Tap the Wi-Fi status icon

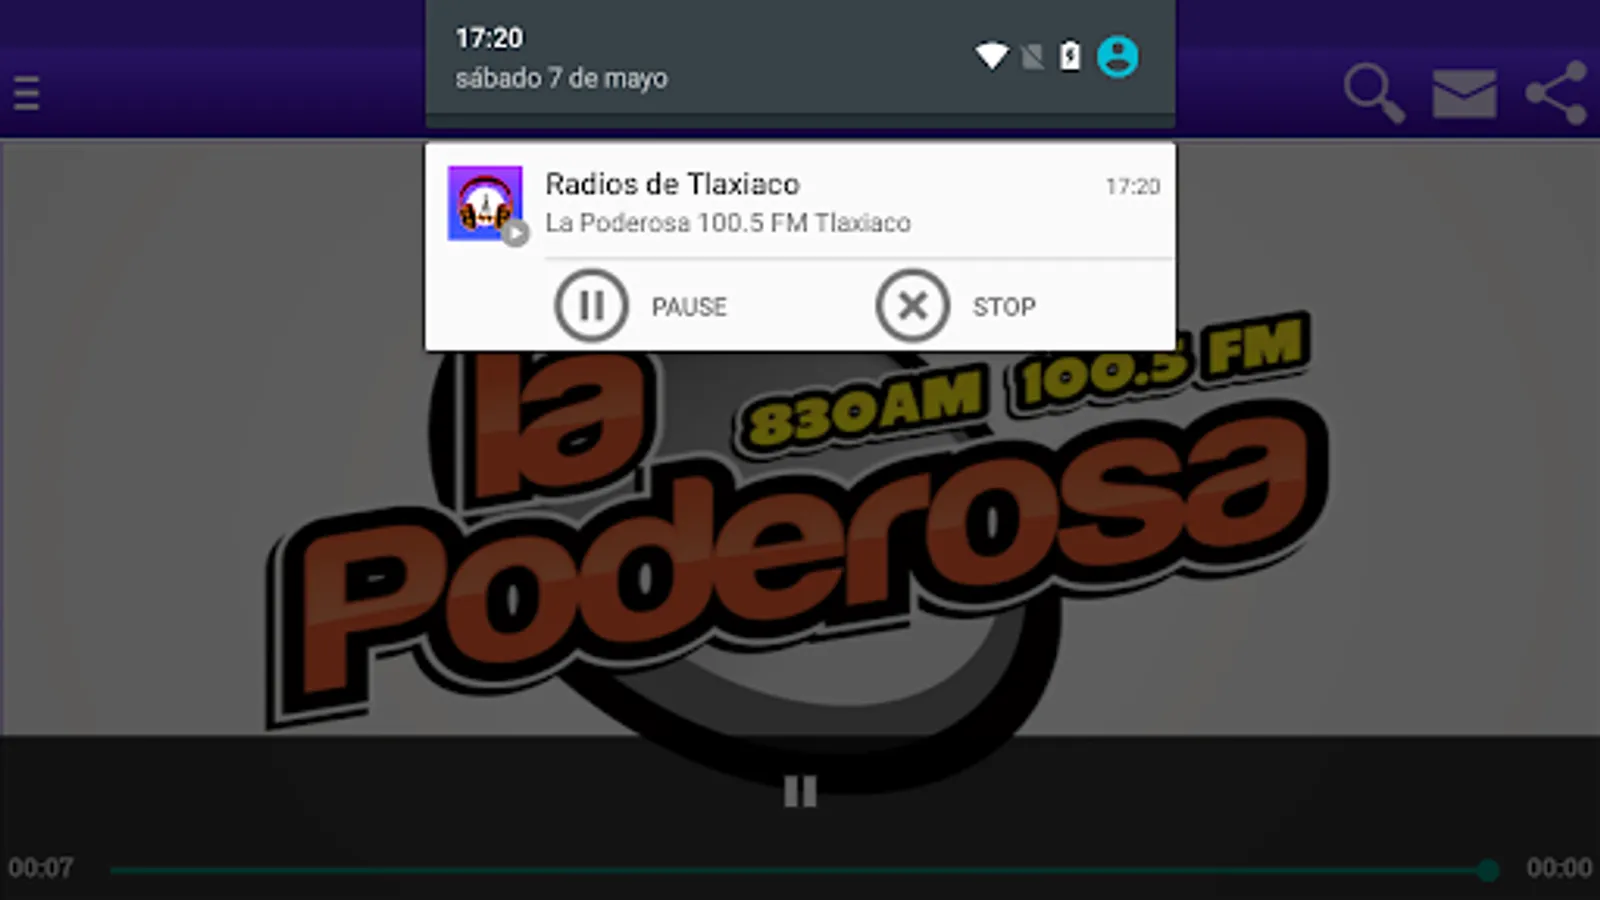pyautogui.click(x=992, y=56)
